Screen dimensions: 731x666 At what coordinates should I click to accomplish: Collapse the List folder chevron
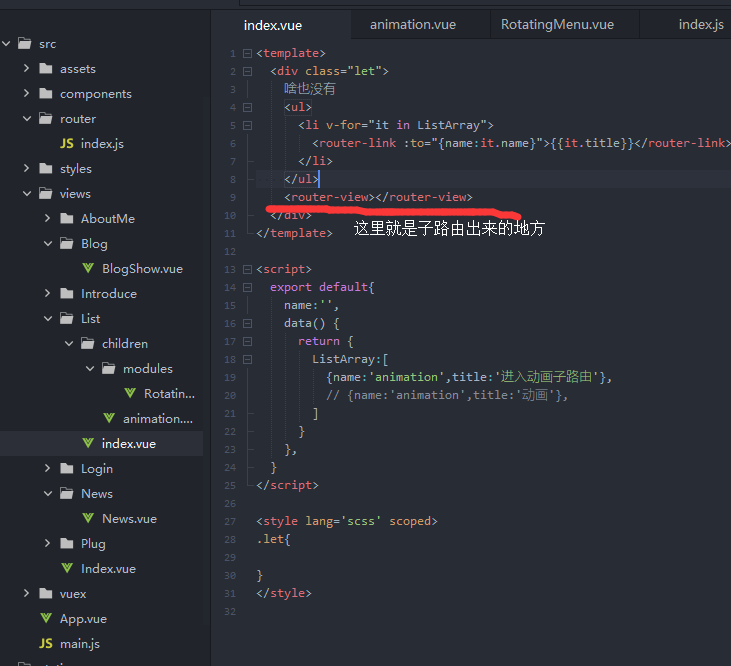[x=48, y=319]
